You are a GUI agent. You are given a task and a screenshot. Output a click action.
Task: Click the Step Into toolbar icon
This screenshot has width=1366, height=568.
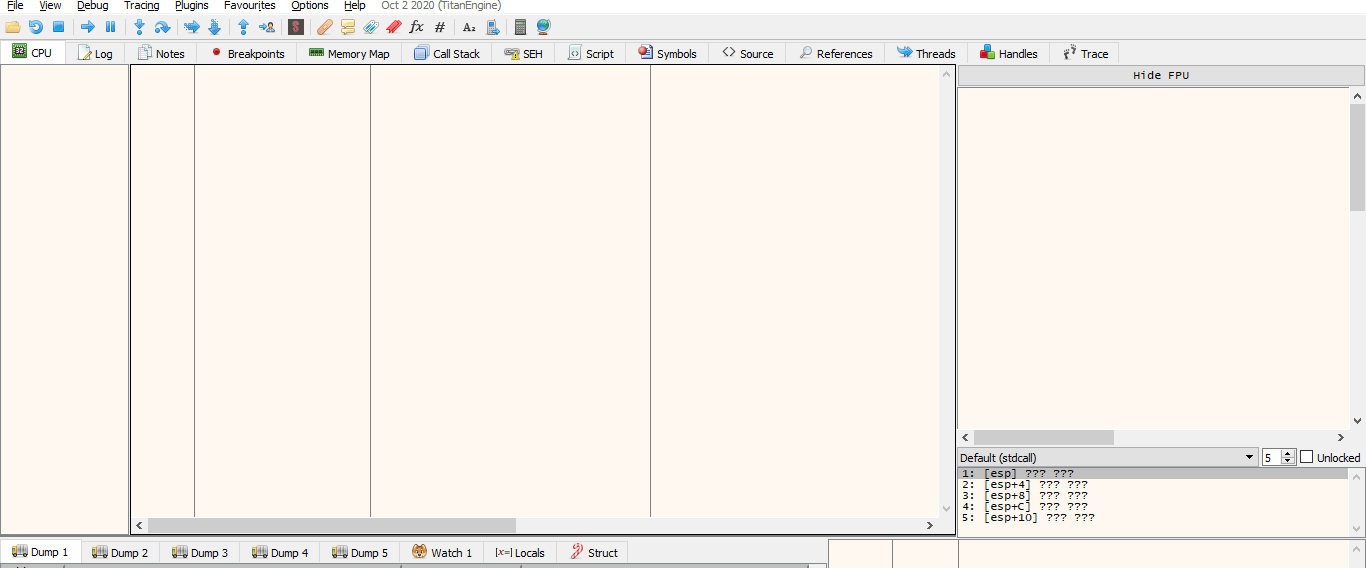[139, 27]
